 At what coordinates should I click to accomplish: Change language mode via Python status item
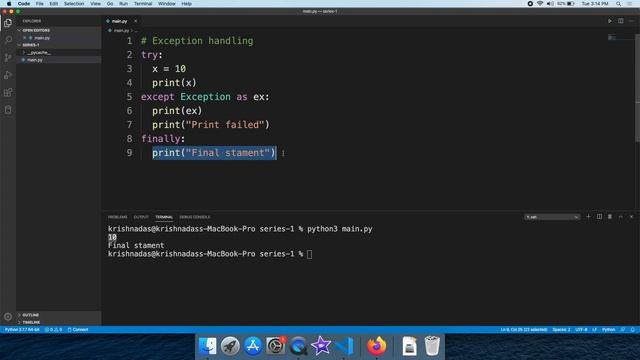click(x=609, y=330)
